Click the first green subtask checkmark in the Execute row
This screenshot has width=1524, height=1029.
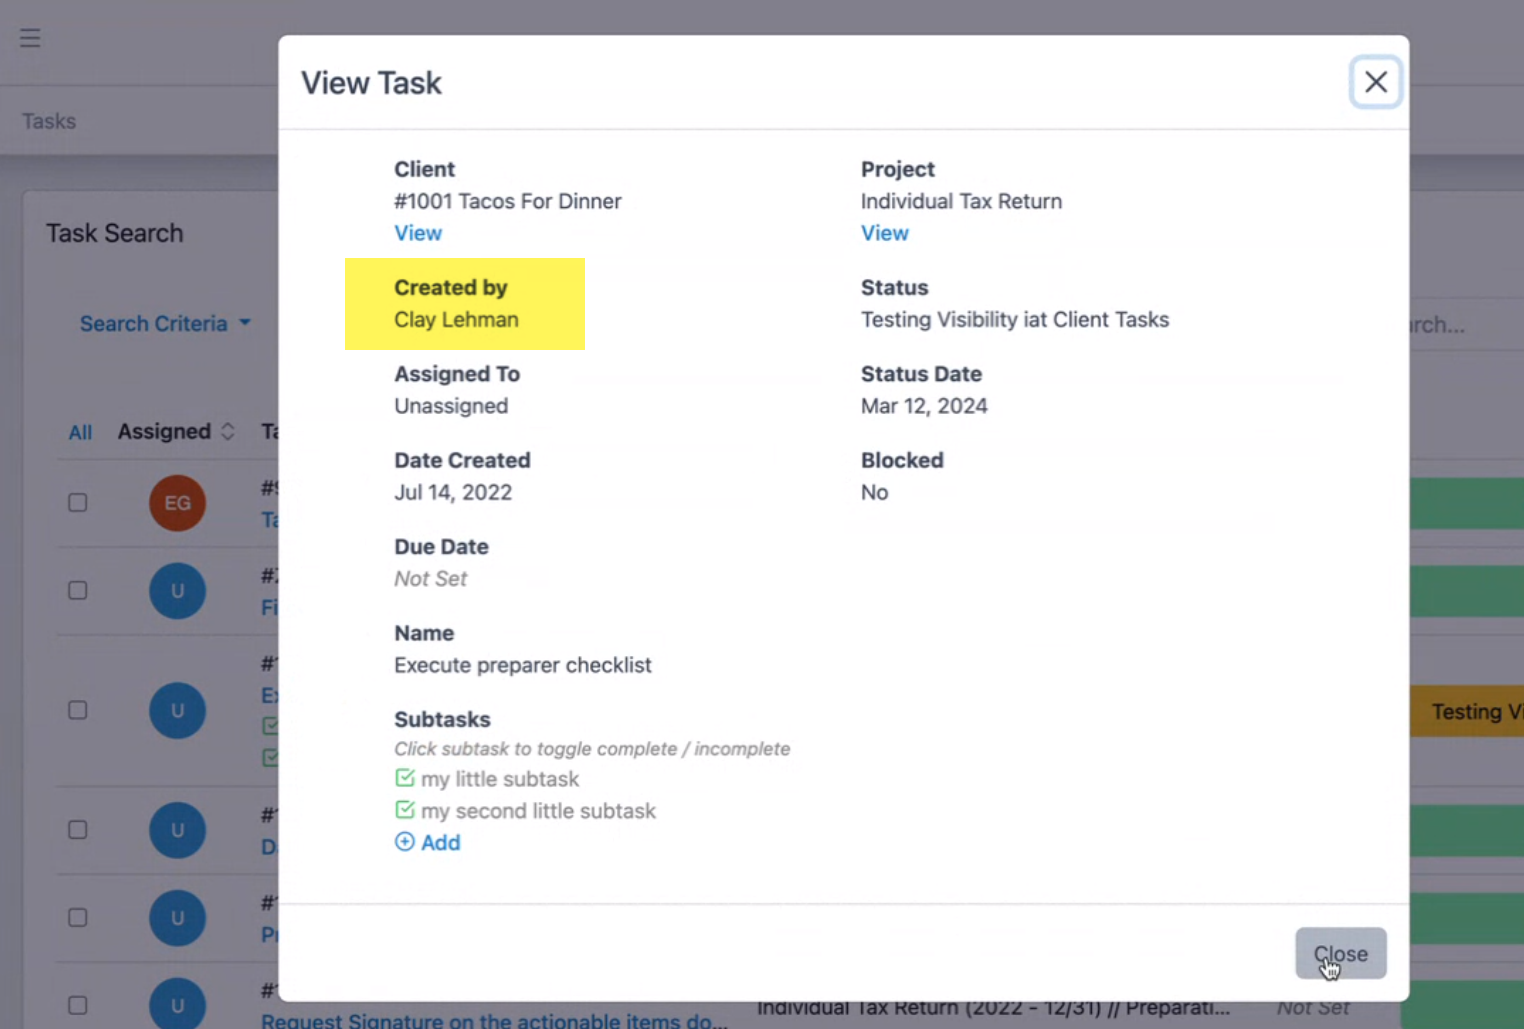pyautogui.click(x=272, y=726)
